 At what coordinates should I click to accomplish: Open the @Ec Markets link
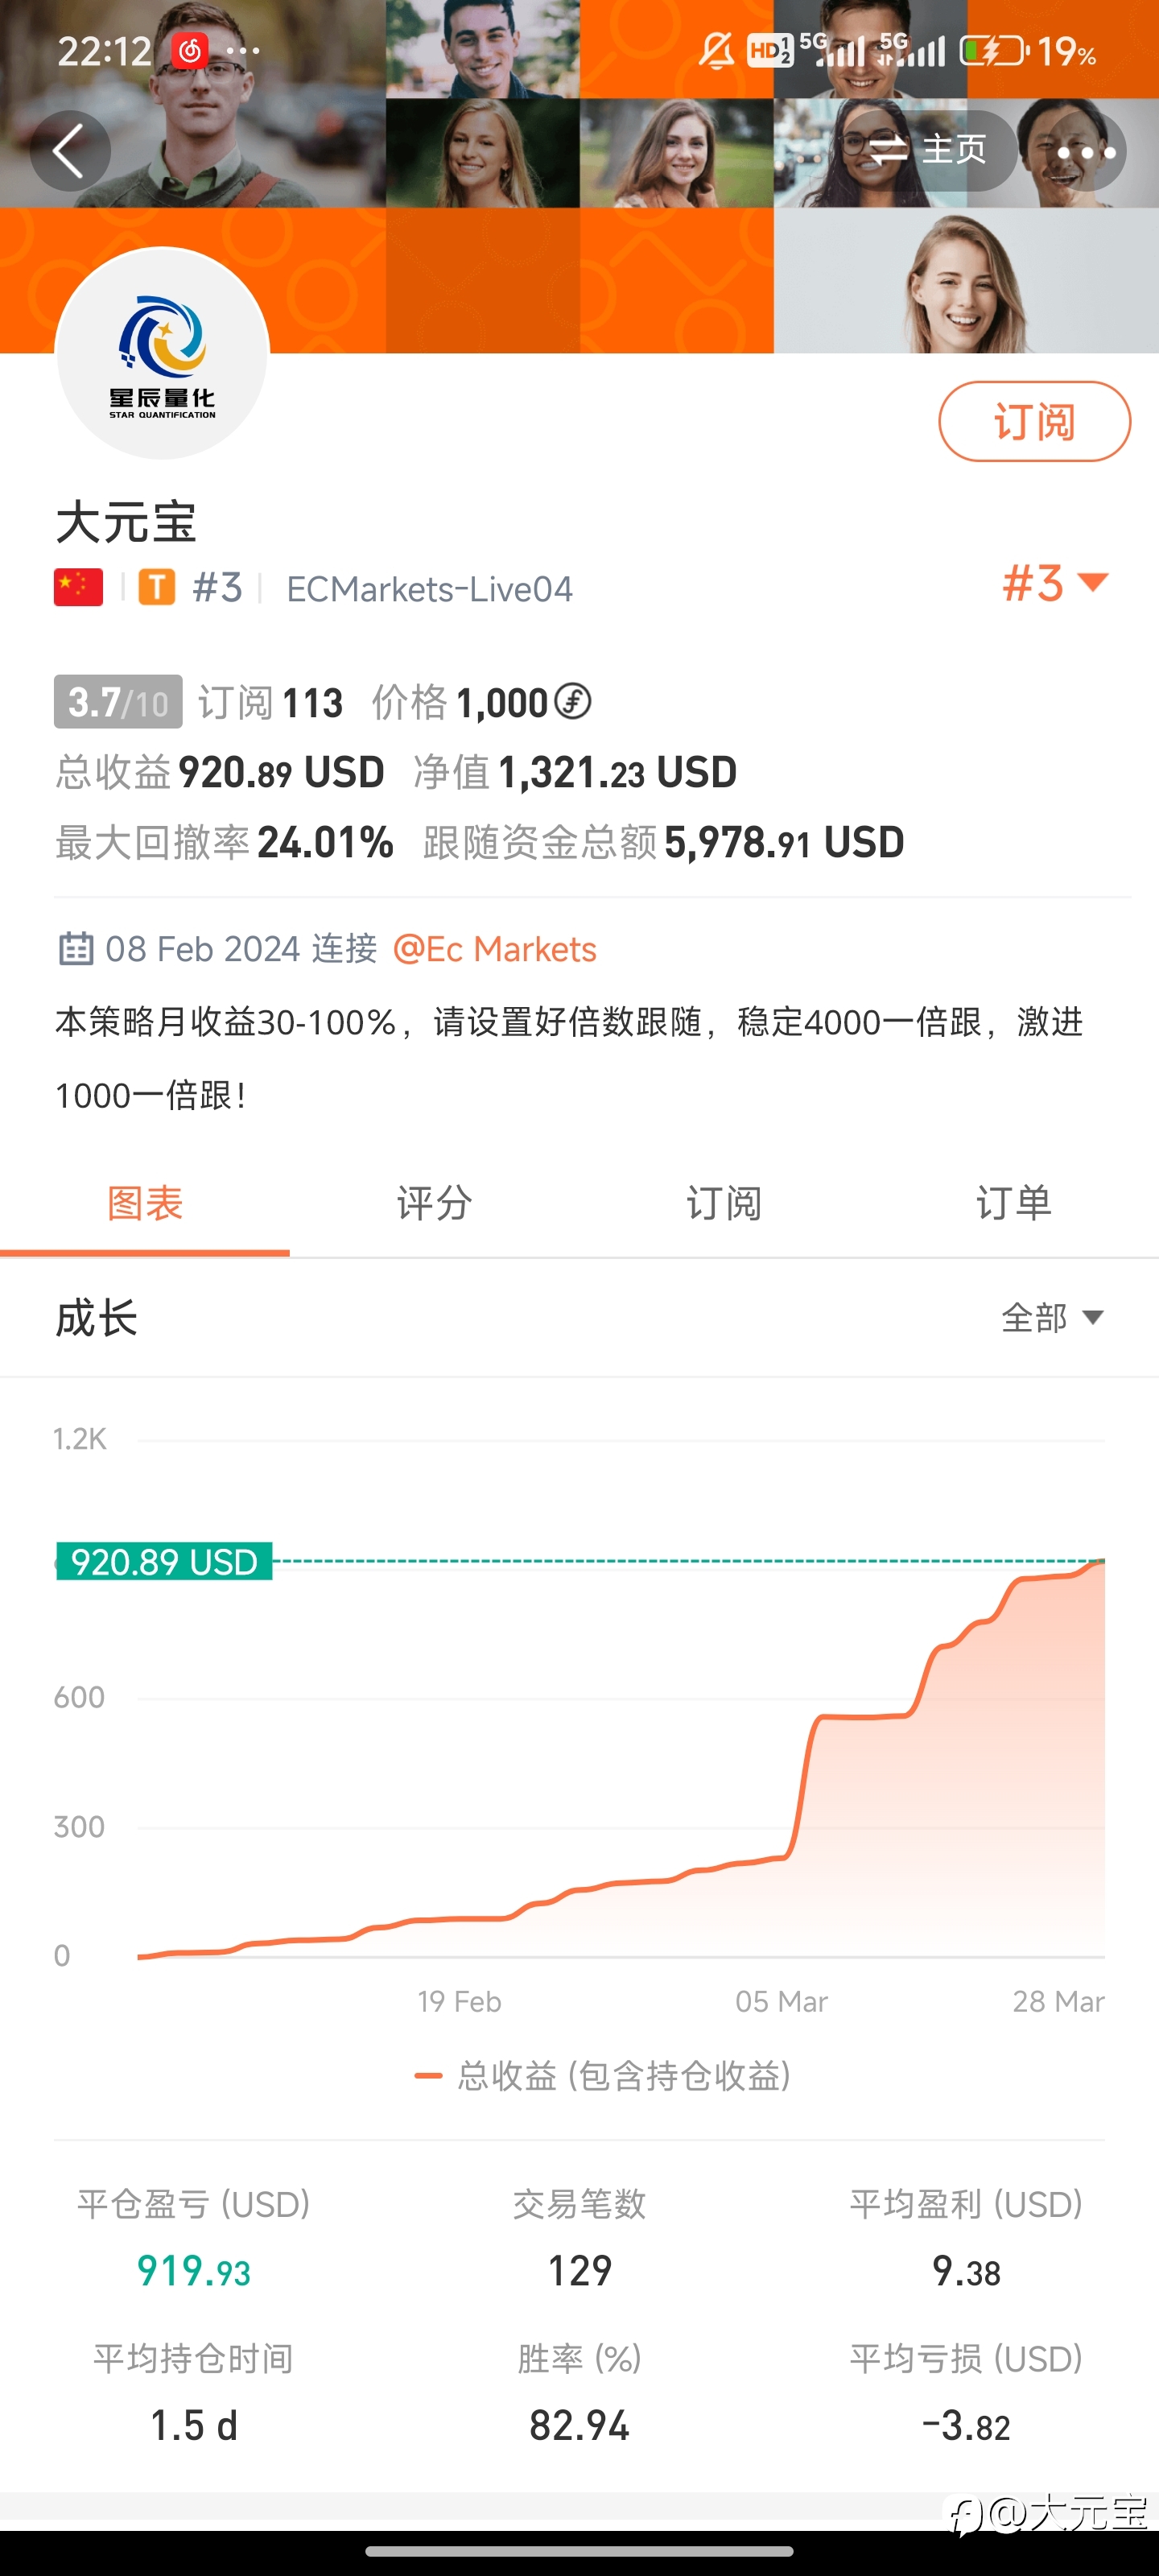(495, 948)
